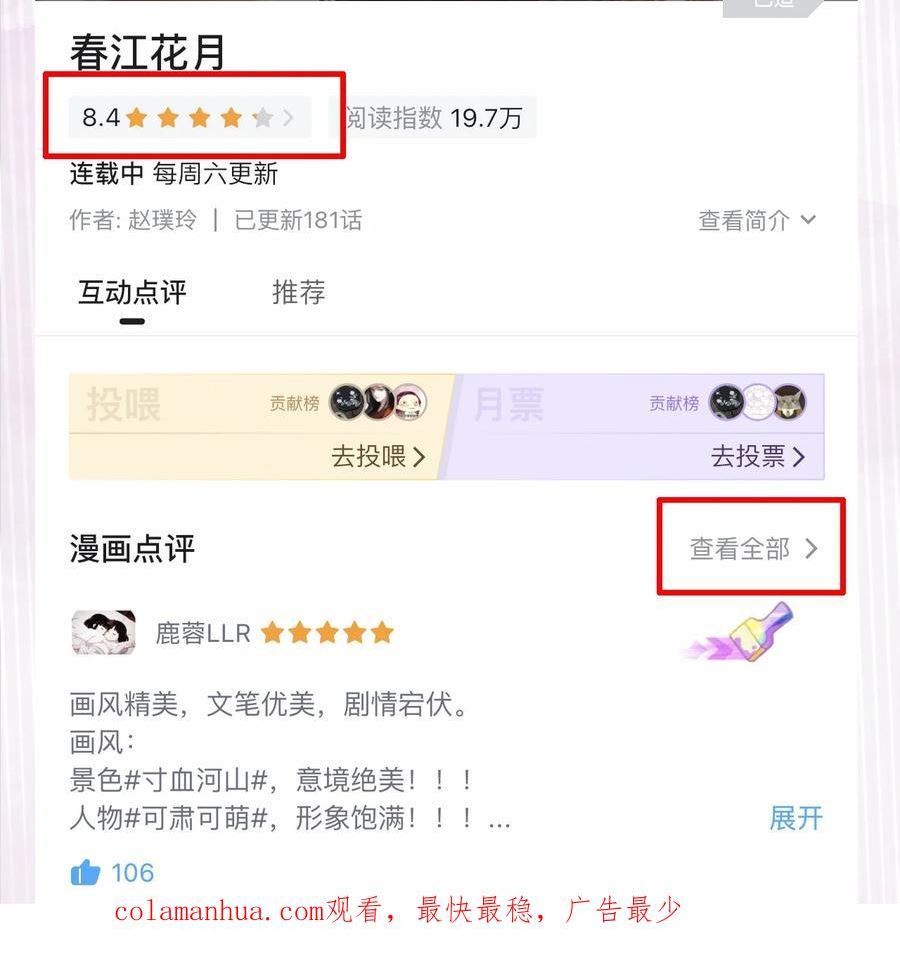Image resolution: width=900 pixels, height=975 pixels.
Task: Open 查看全部 for all reviews
Action: click(753, 549)
